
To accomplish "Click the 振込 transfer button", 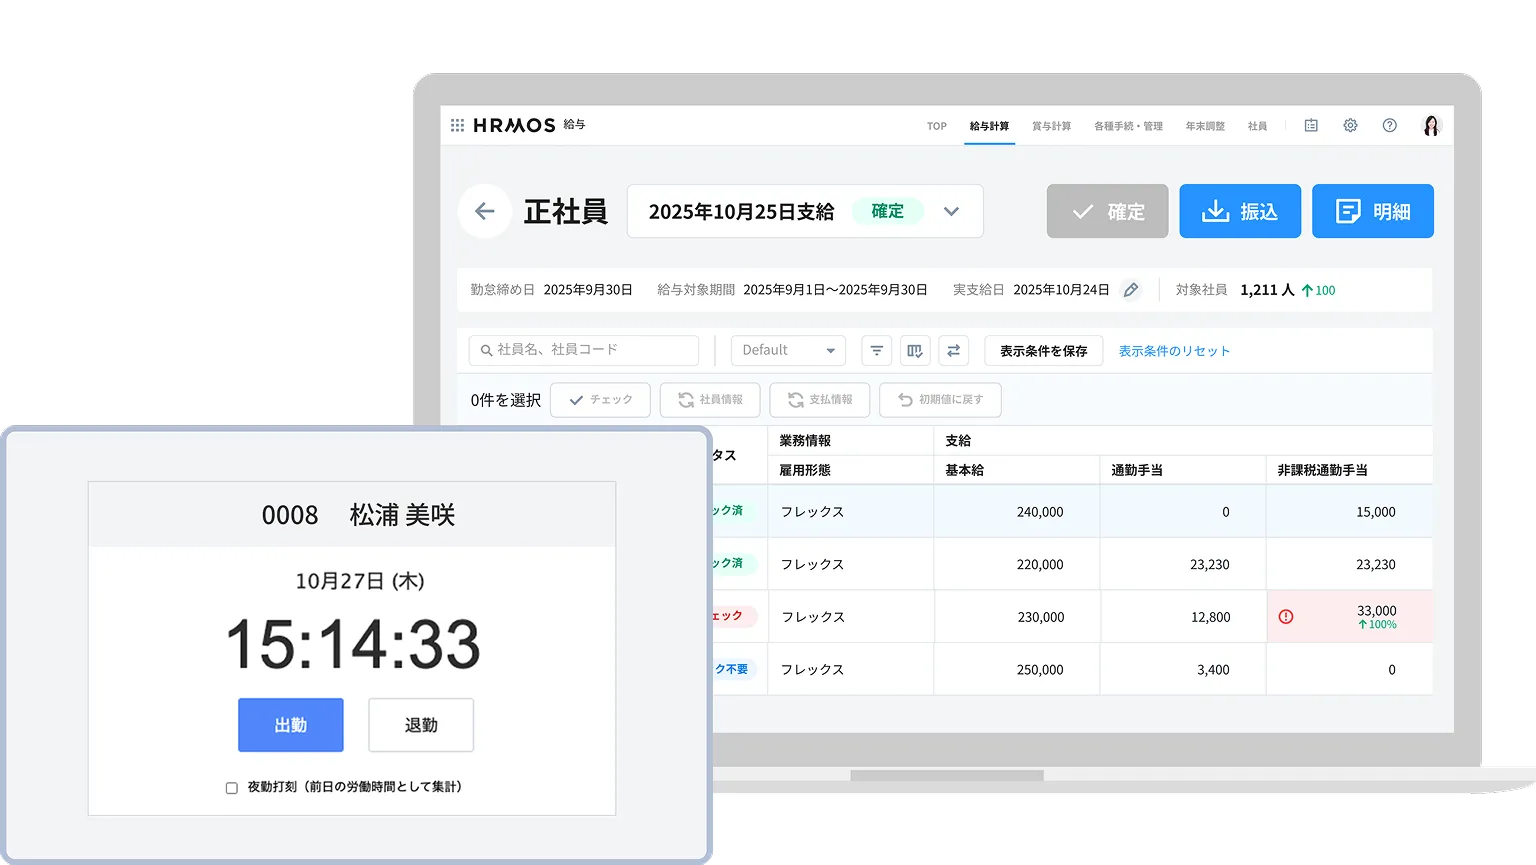I will pos(1240,211).
